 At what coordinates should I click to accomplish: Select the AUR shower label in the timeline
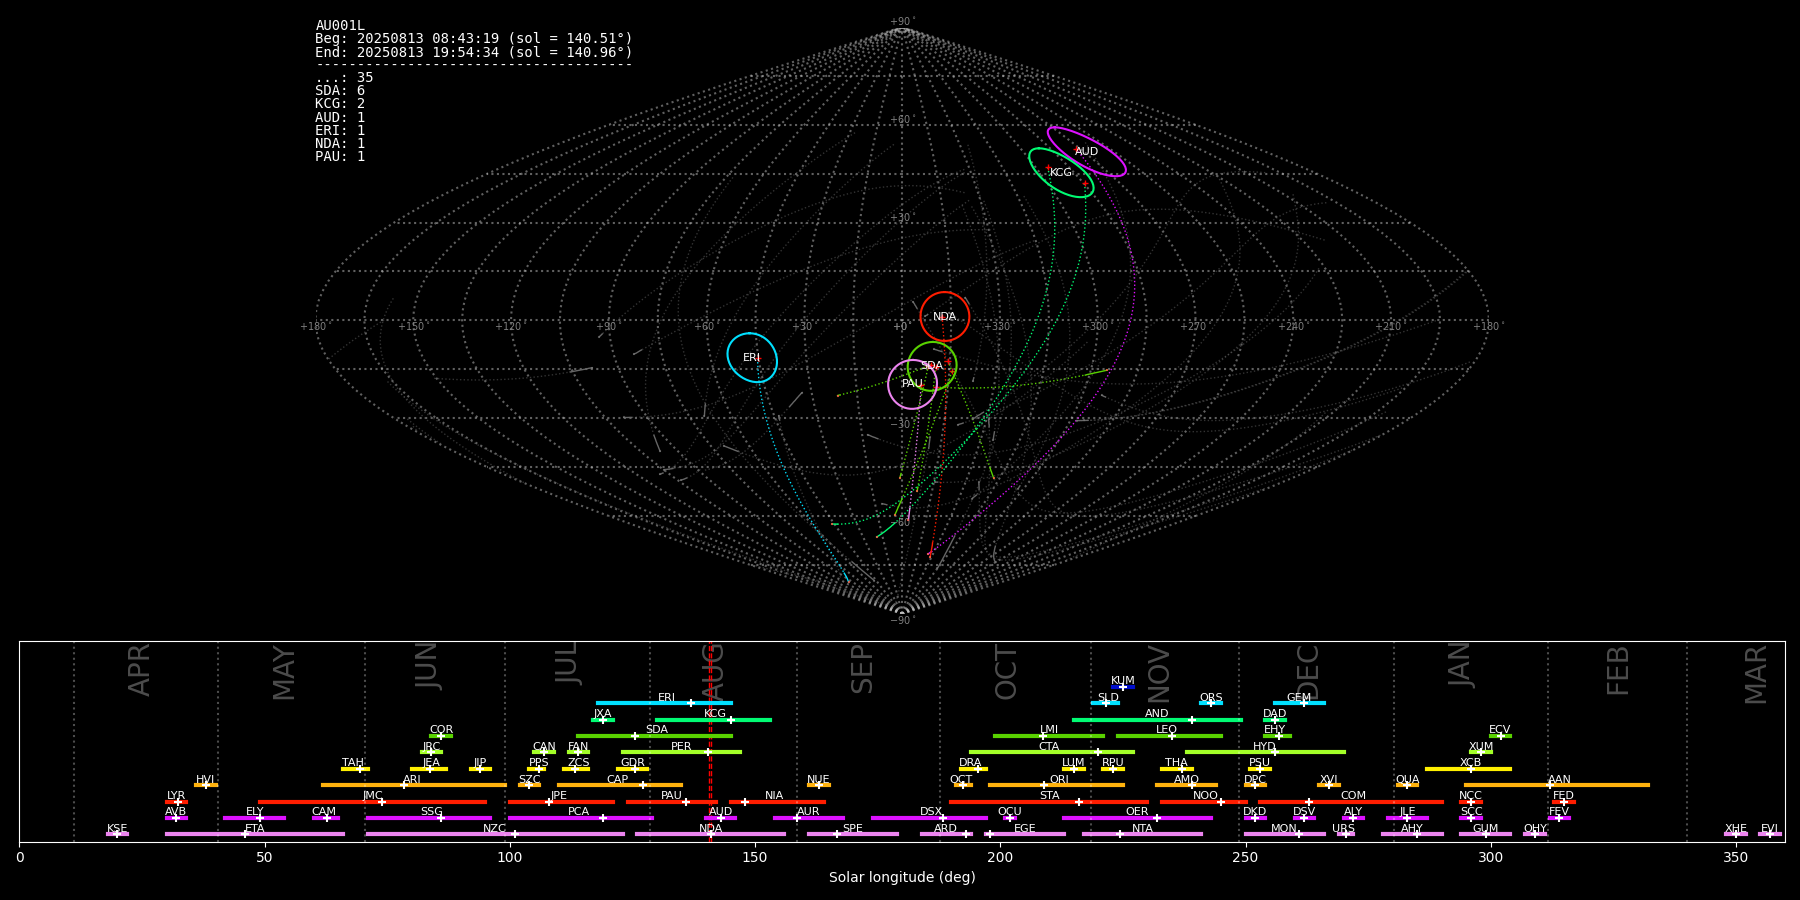click(x=808, y=812)
